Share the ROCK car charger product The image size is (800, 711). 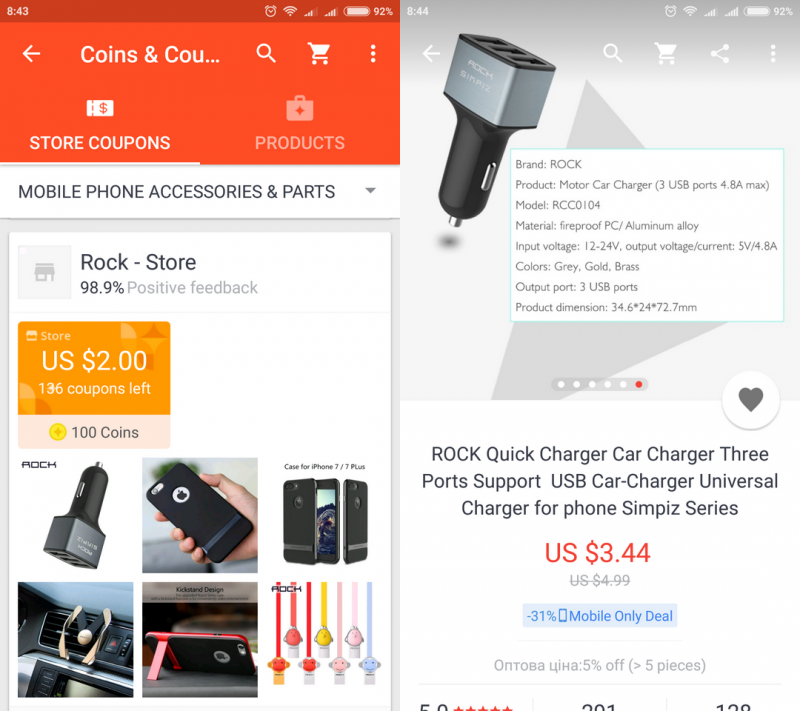point(719,53)
